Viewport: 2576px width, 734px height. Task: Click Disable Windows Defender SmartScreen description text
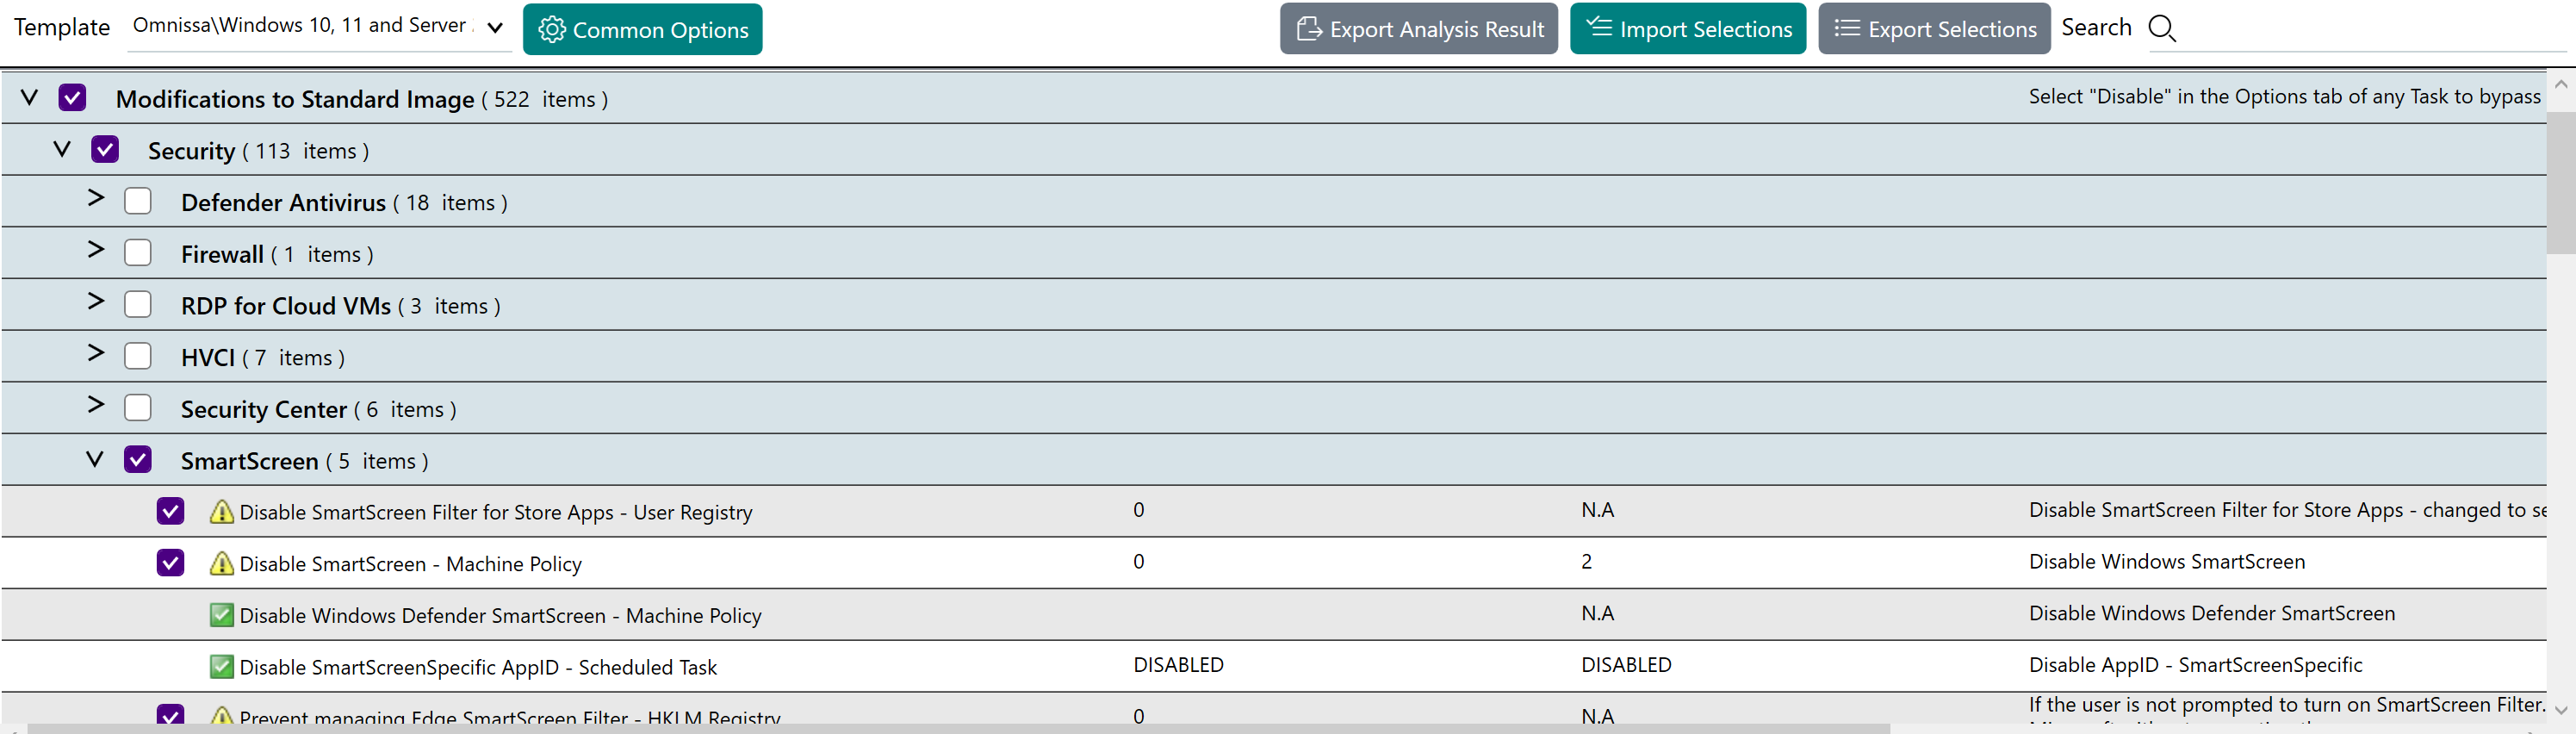point(2211,613)
